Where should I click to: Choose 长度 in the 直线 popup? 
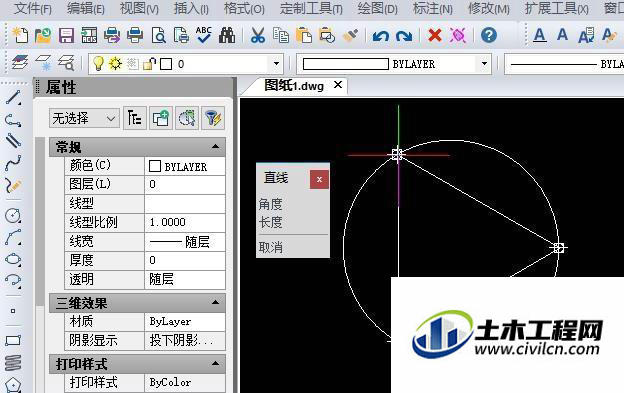[x=271, y=222]
